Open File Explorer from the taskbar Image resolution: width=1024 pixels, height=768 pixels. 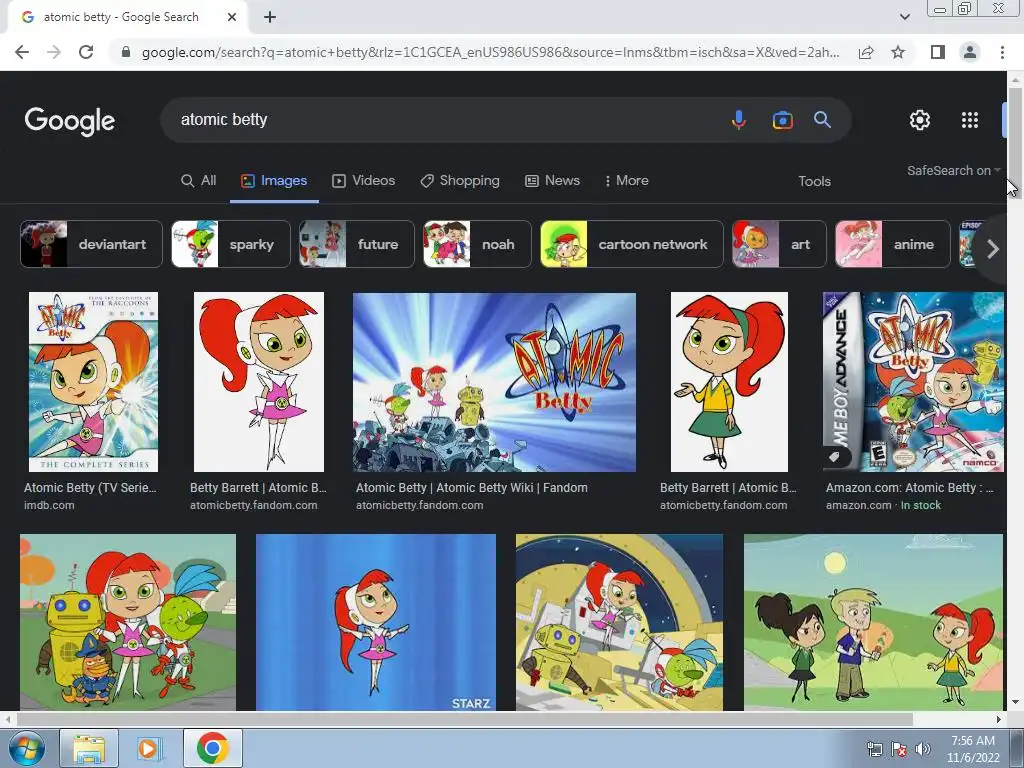[89, 748]
